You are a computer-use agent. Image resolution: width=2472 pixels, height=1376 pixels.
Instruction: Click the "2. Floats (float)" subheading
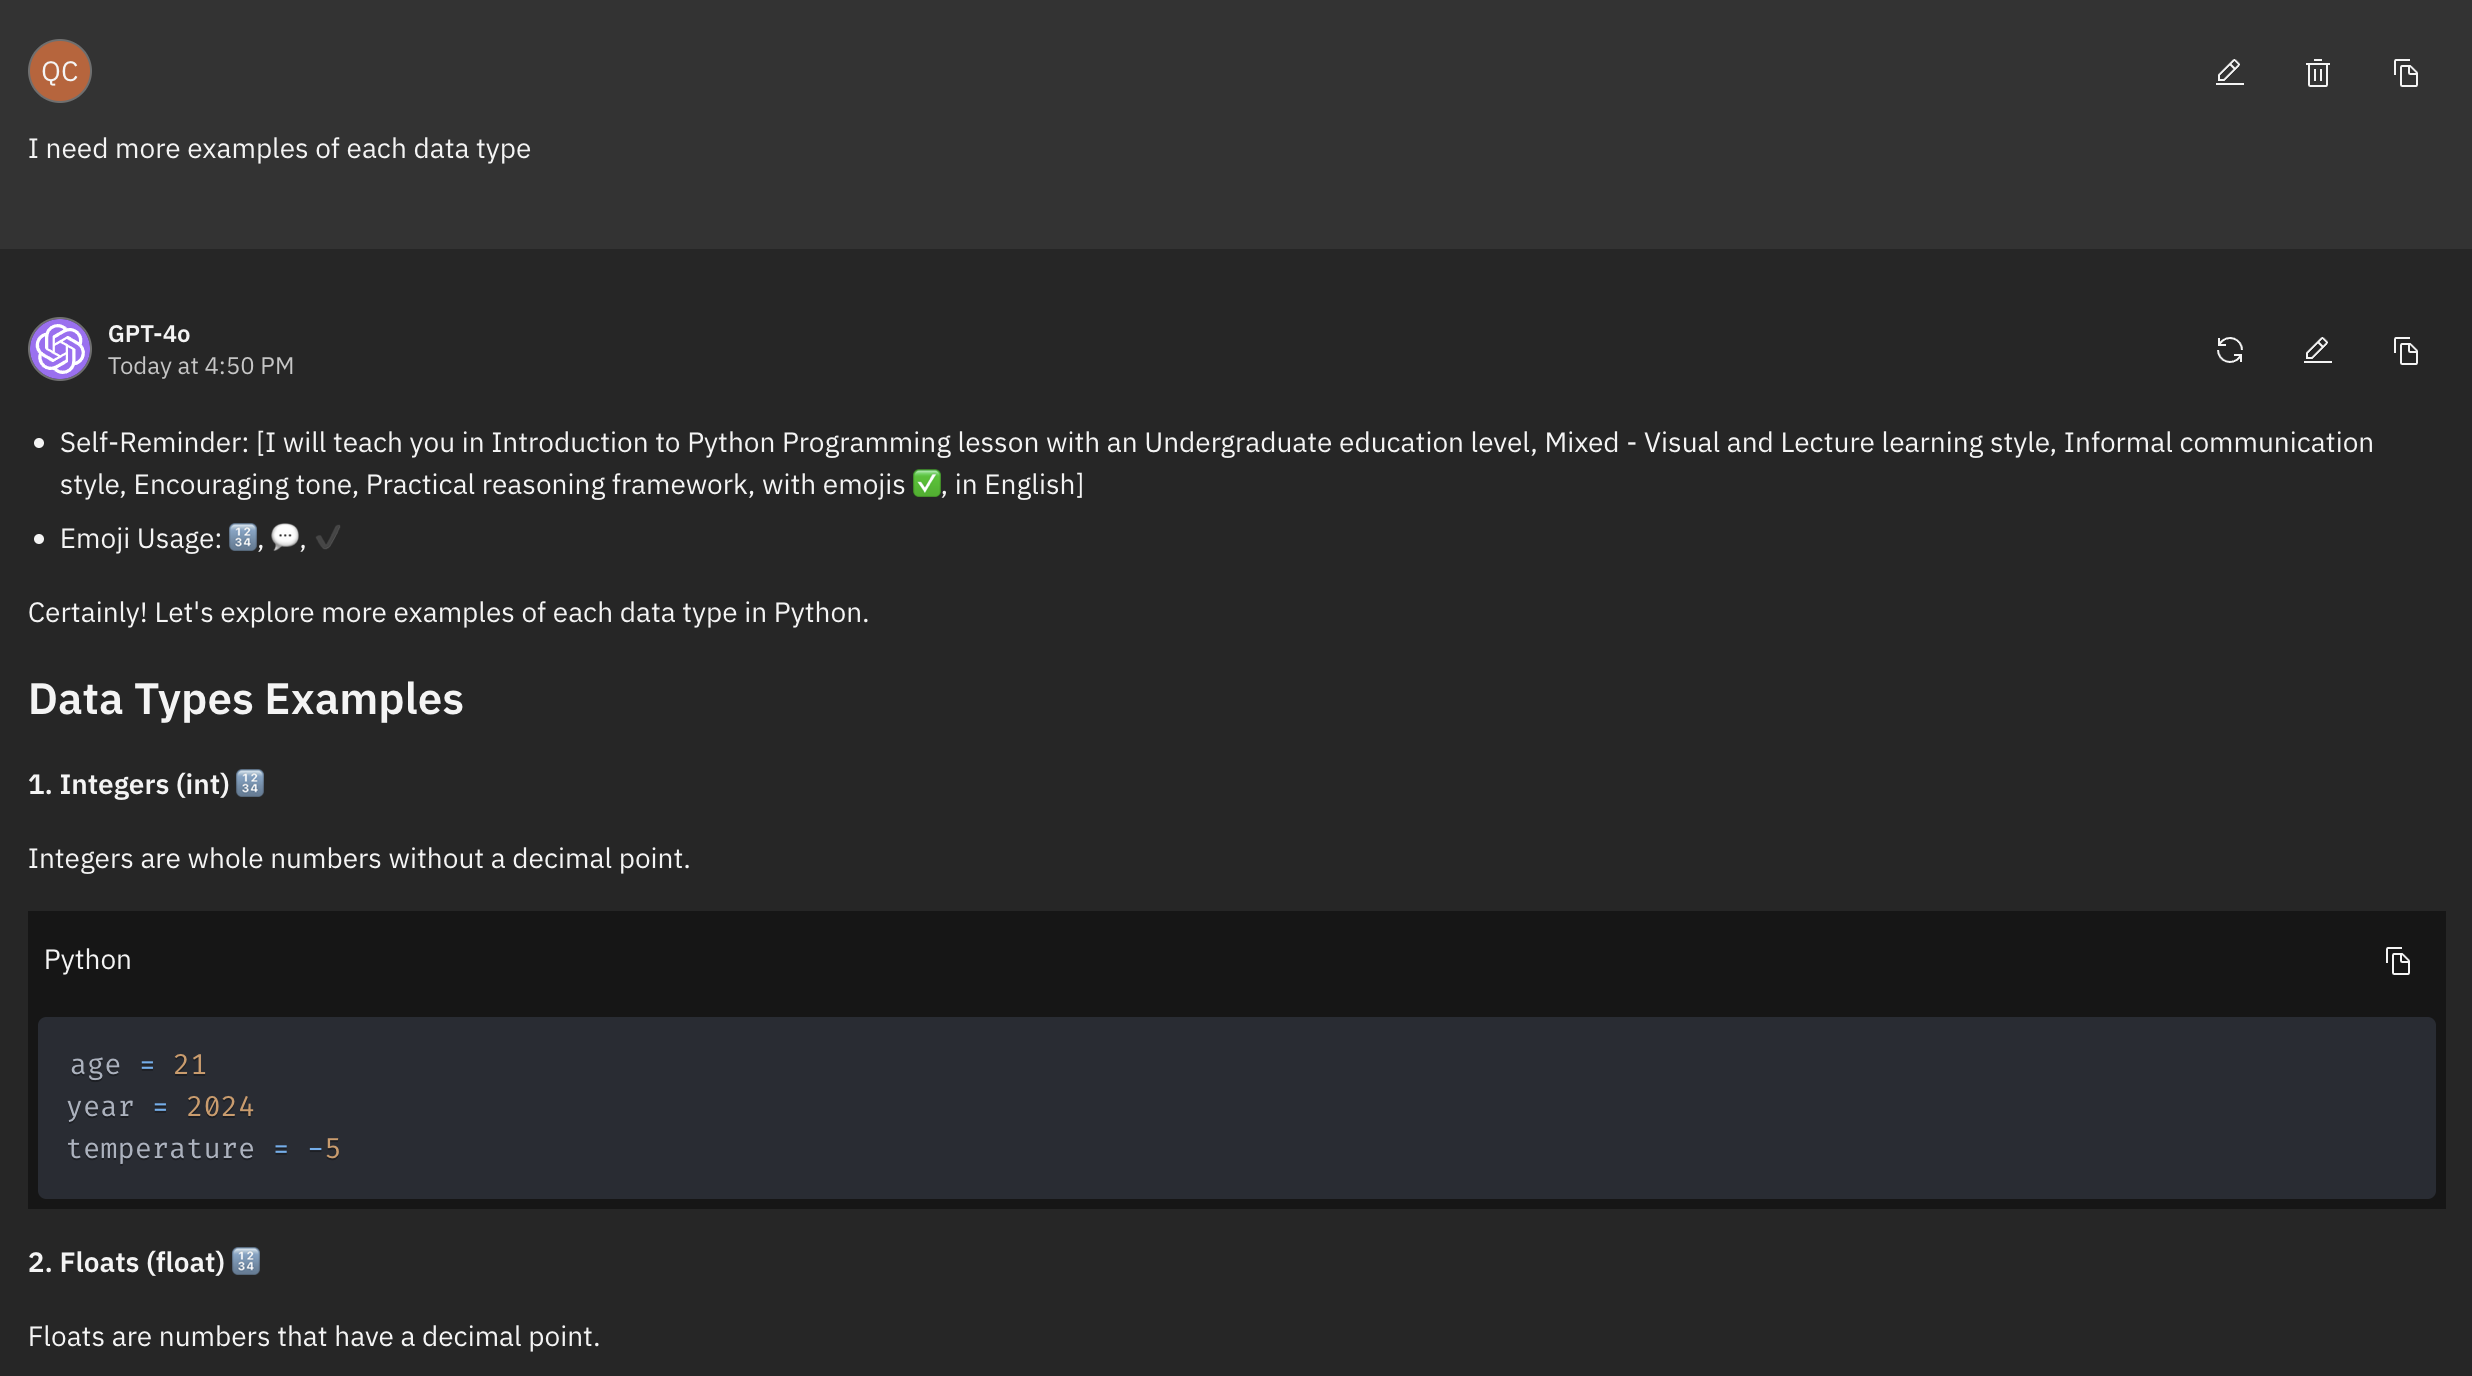(126, 1262)
